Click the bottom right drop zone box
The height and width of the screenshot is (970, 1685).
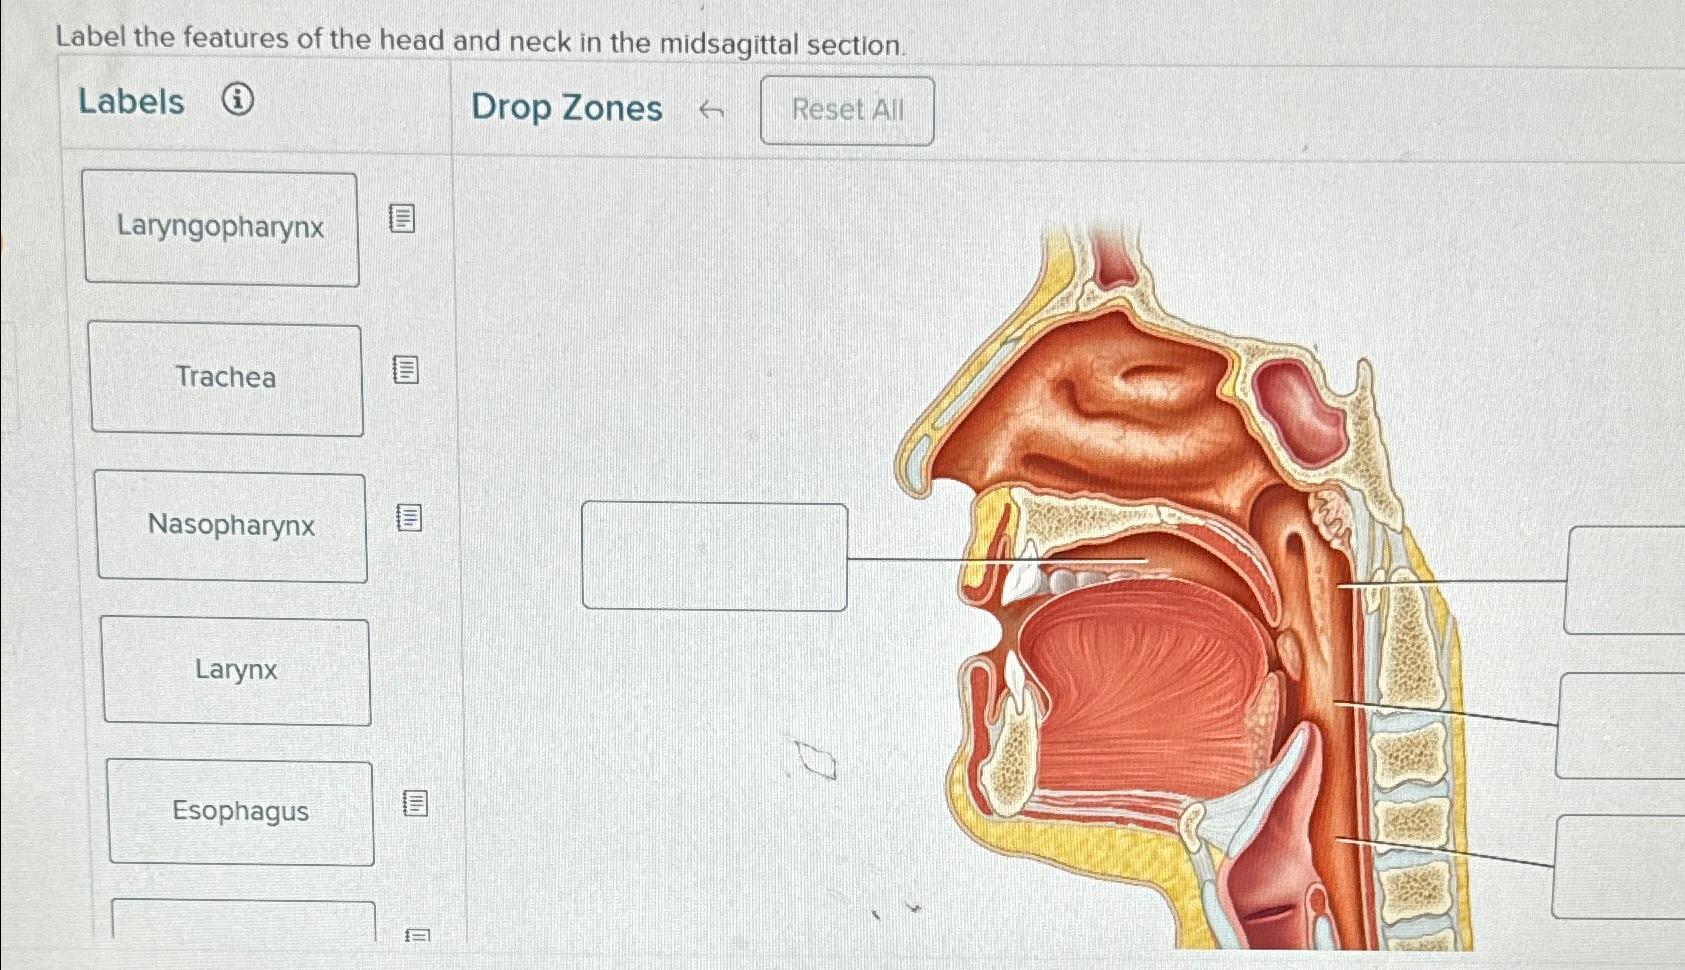[x=1619, y=867]
